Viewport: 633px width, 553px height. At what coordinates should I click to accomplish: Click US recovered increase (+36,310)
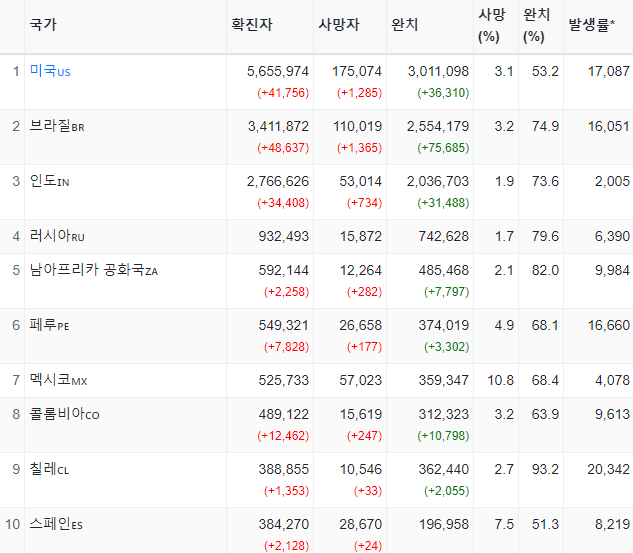click(443, 93)
